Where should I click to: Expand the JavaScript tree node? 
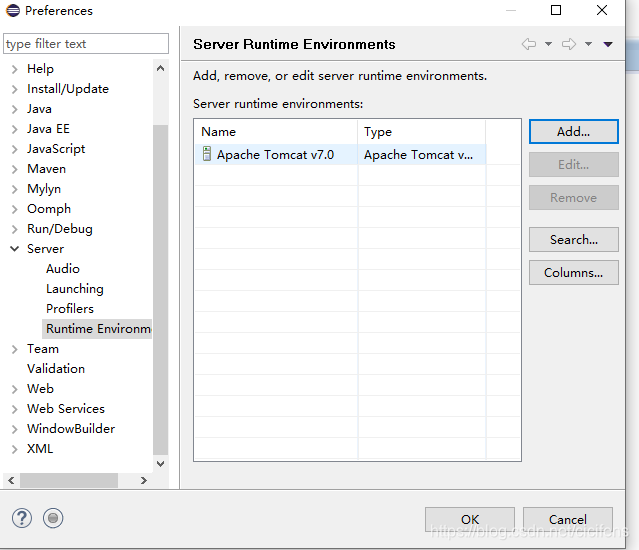[15, 149]
